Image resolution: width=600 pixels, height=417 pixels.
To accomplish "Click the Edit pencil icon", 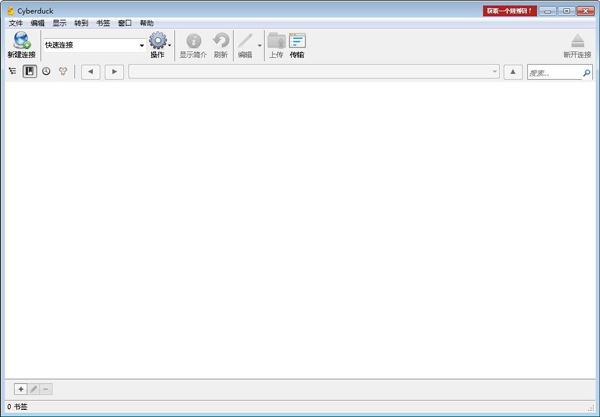I will (x=245, y=41).
